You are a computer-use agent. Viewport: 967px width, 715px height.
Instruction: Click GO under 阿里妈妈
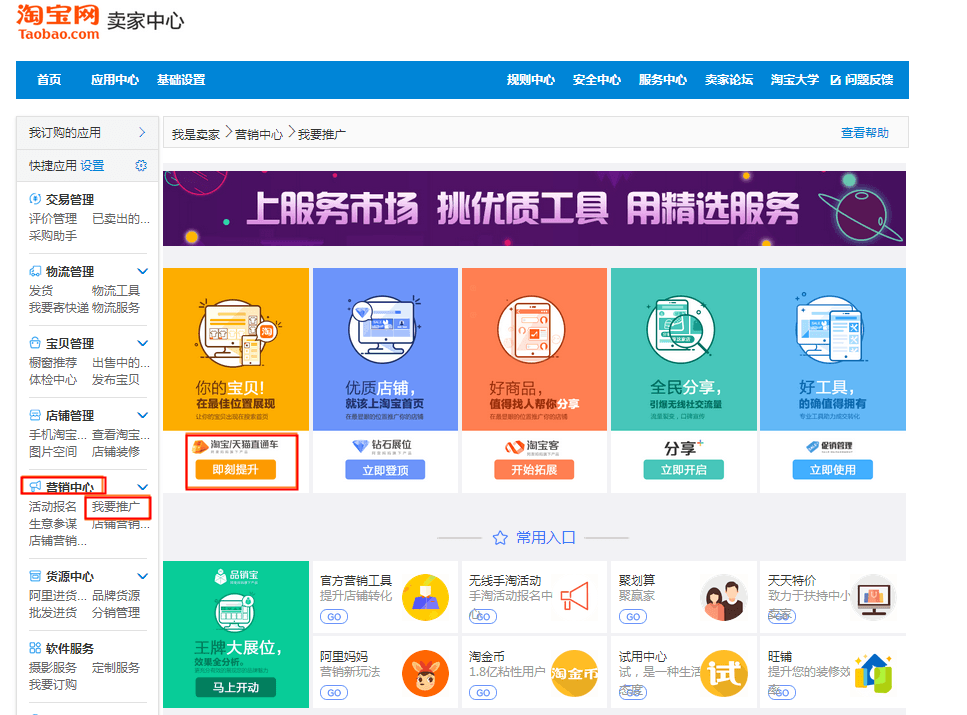(334, 693)
